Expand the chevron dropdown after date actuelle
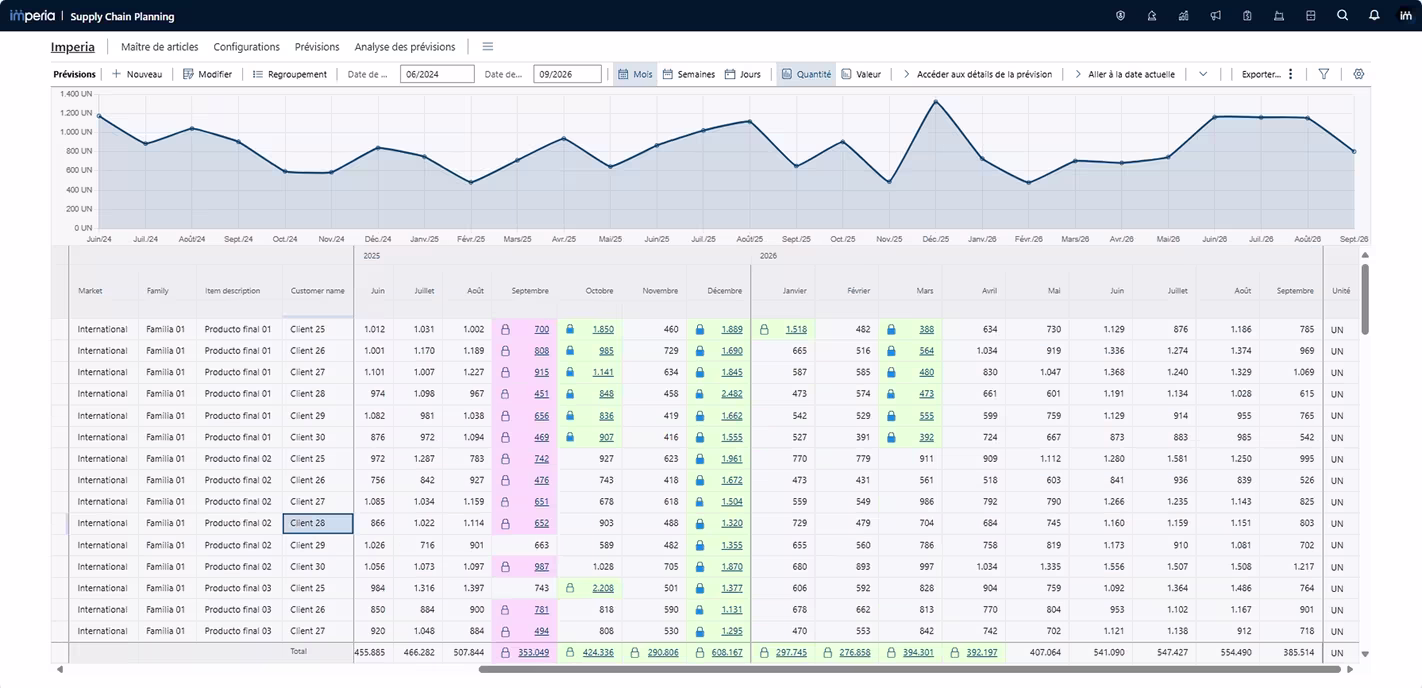The width and height of the screenshot is (1422, 688). (x=1203, y=74)
